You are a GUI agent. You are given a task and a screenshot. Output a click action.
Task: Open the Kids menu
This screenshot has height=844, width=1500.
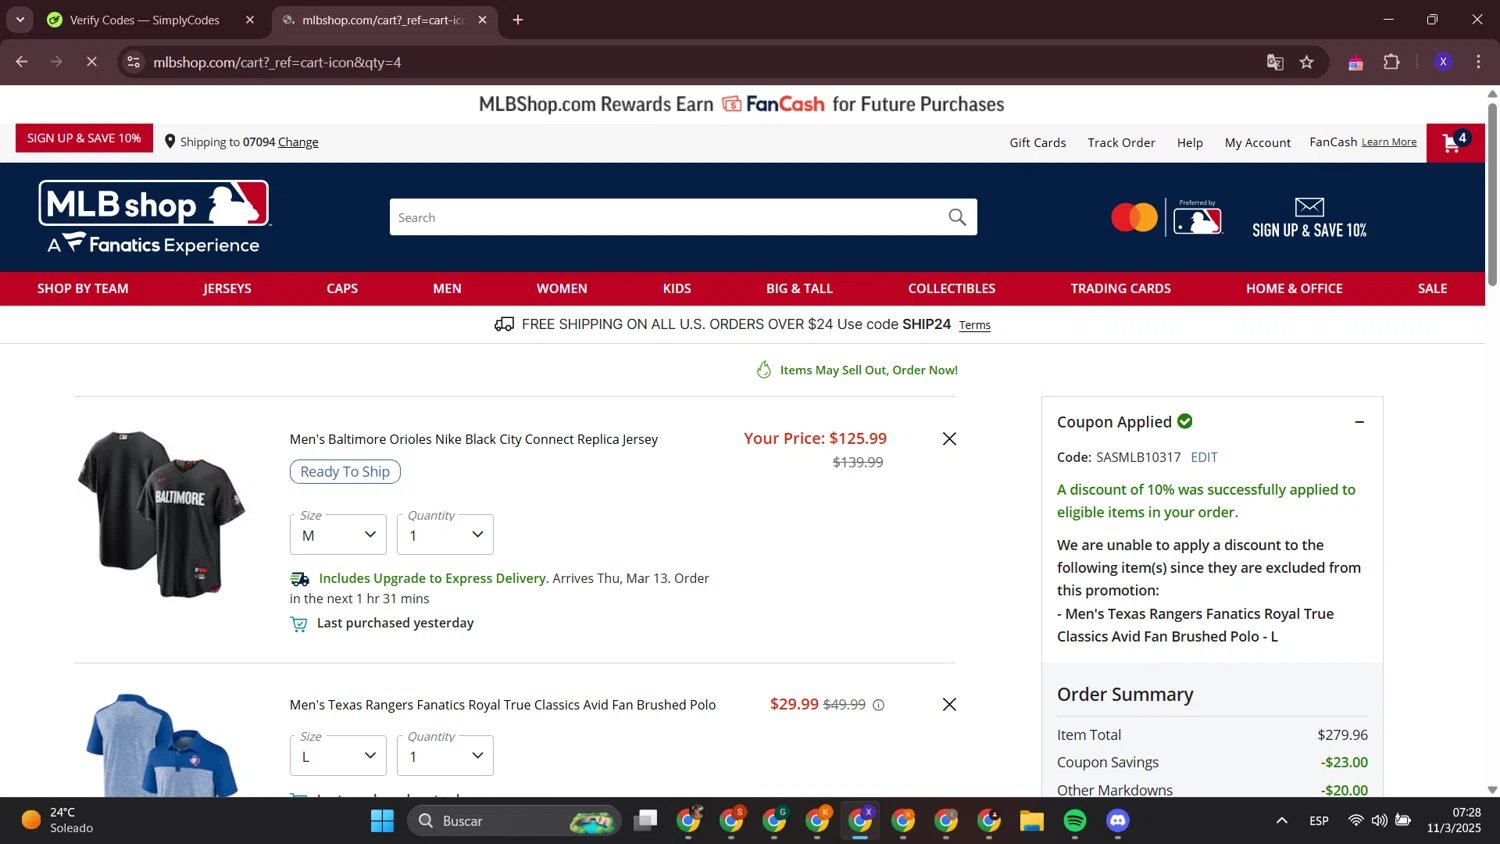tap(677, 288)
